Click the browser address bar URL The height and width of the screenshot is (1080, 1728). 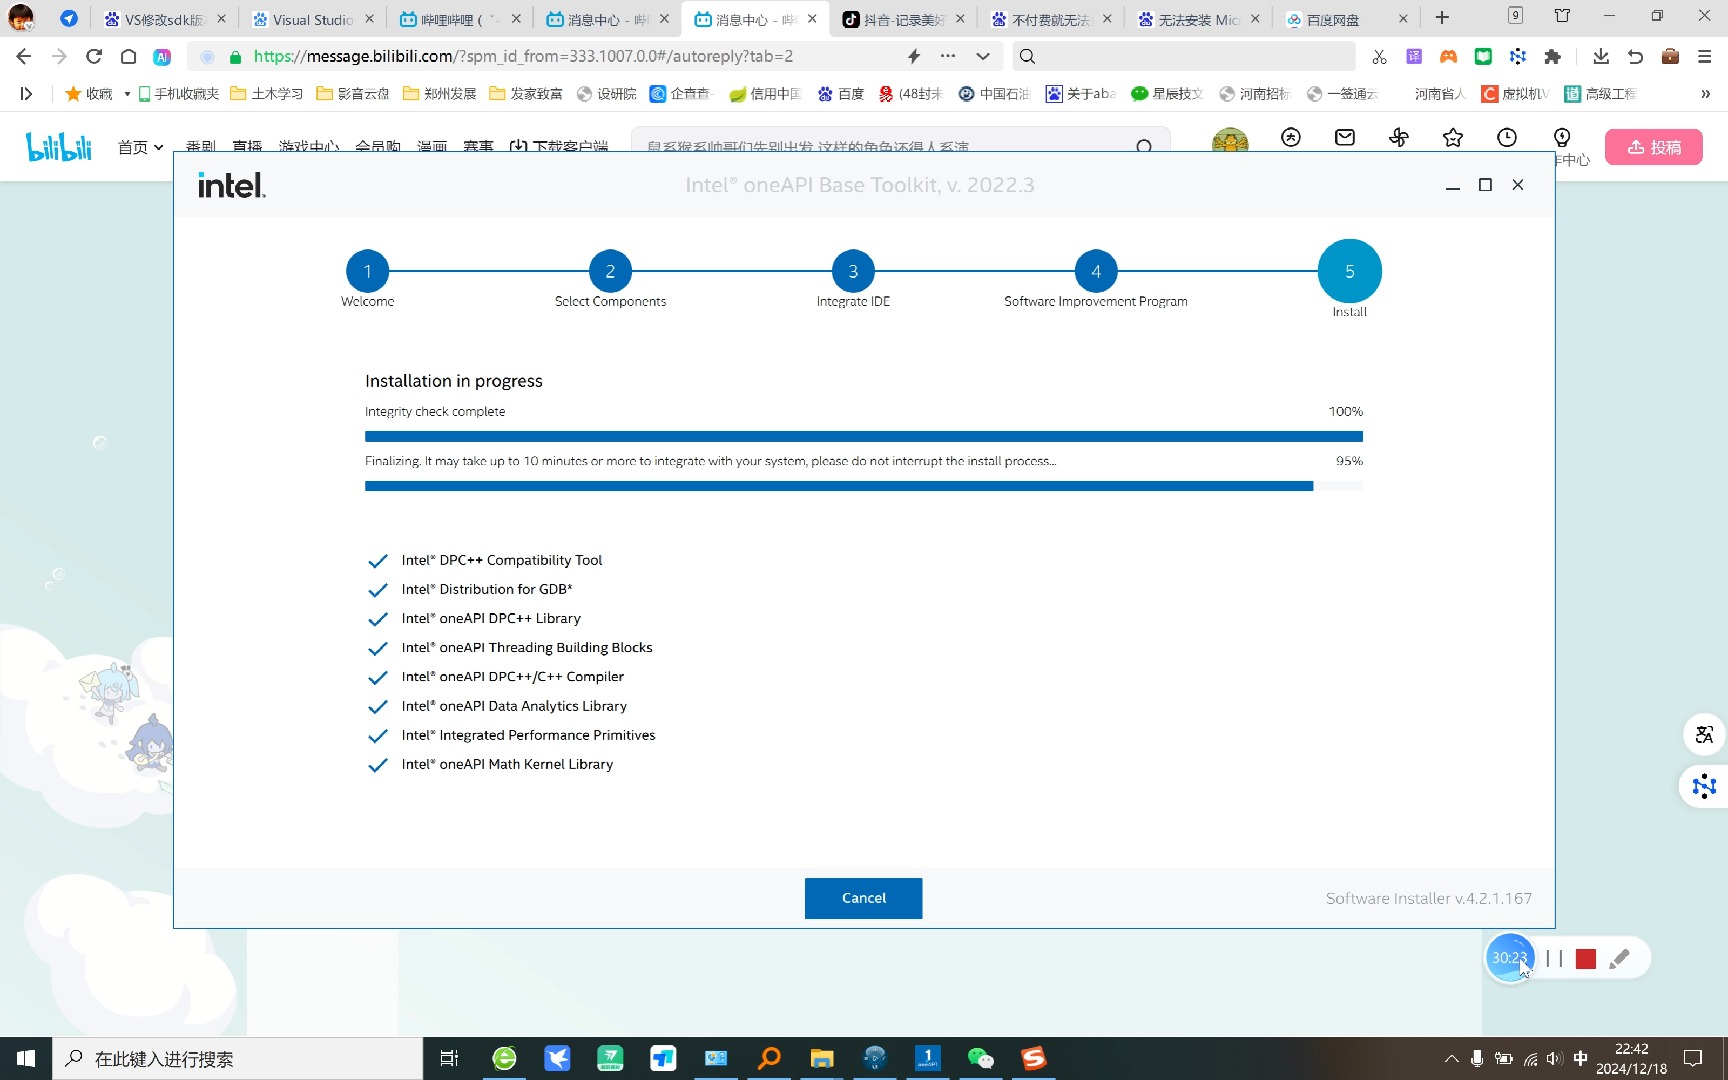[523, 56]
